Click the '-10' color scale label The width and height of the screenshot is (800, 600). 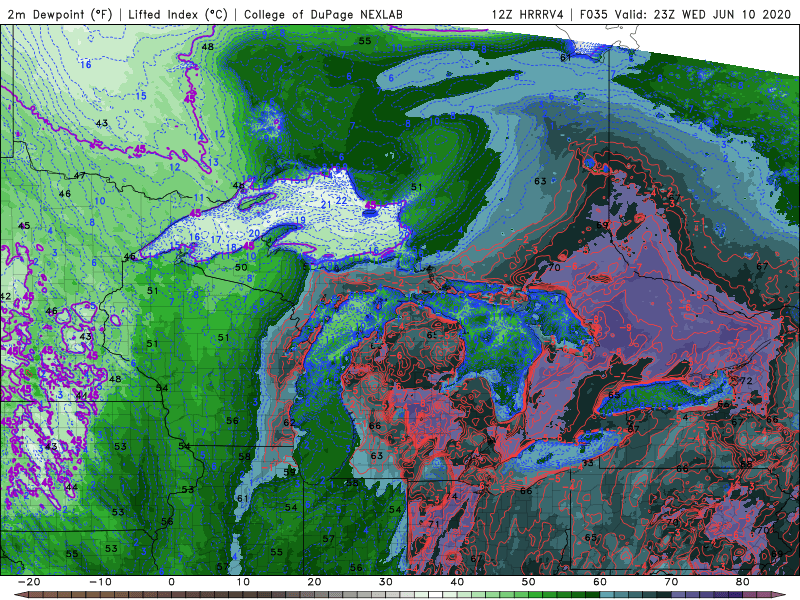(x=100, y=582)
